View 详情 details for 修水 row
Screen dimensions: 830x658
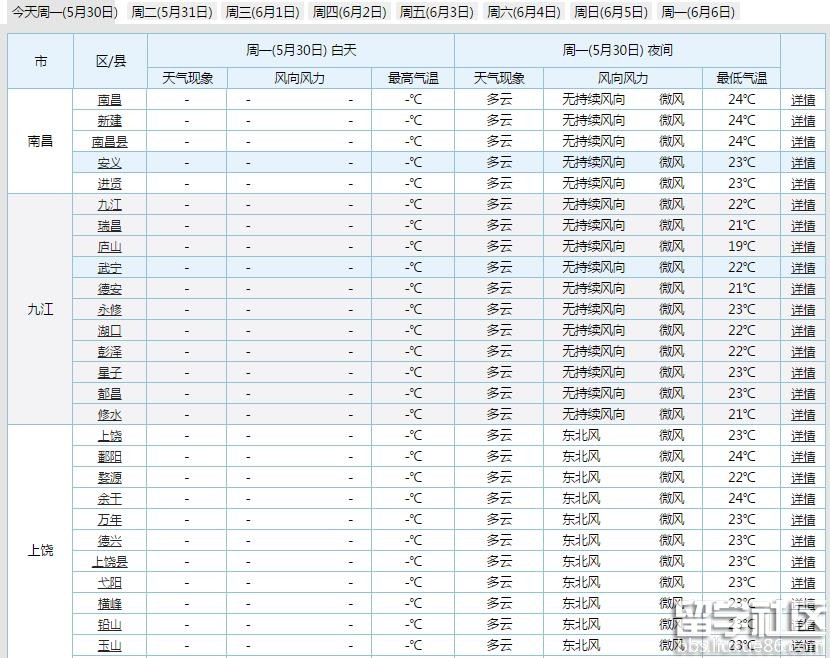point(803,414)
